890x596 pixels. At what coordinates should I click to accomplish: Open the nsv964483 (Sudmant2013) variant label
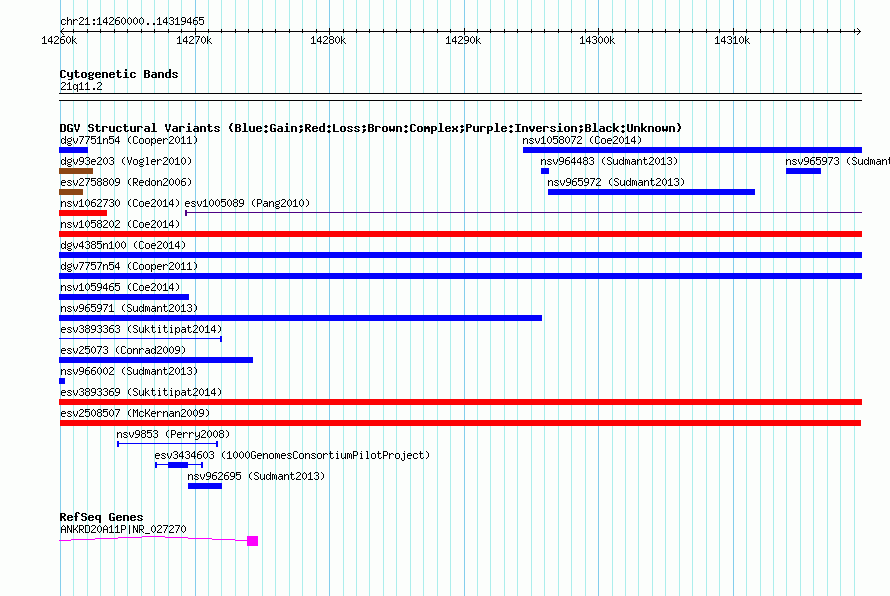(x=609, y=161)
